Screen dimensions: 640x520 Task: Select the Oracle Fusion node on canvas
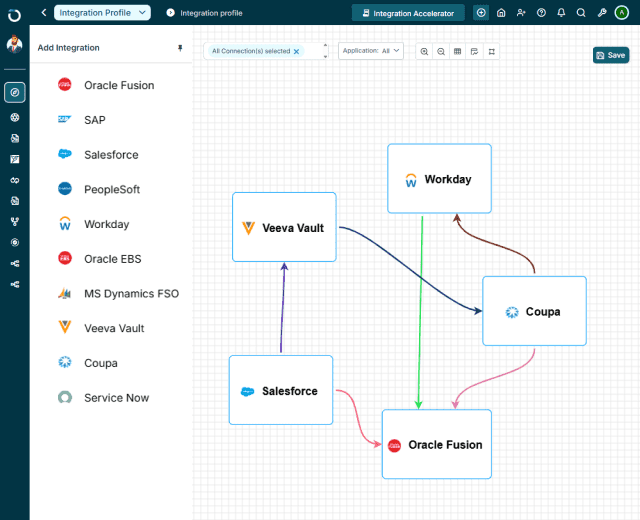(437, 444)
